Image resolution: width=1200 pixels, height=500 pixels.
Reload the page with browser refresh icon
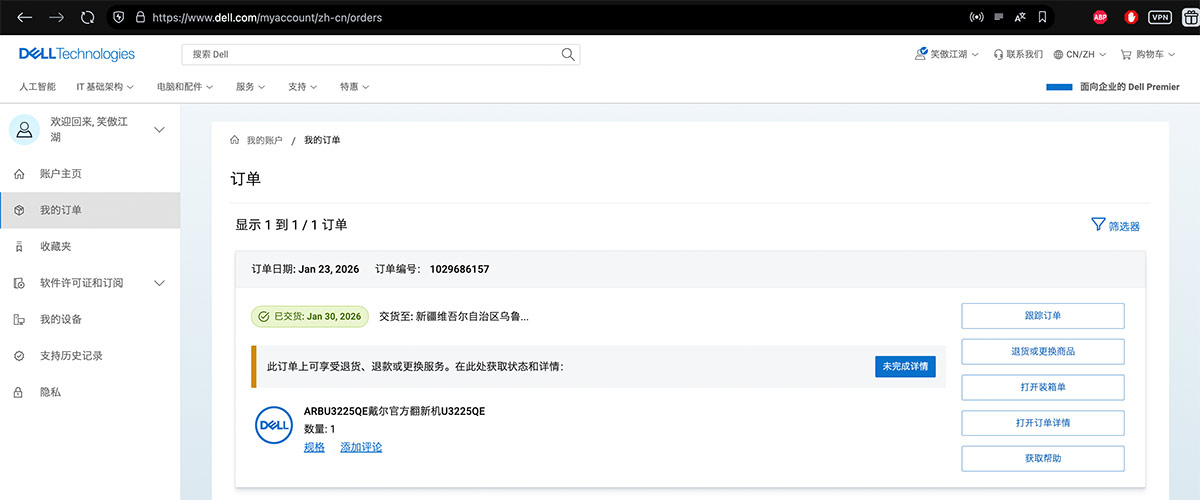[x=87, y=17]
